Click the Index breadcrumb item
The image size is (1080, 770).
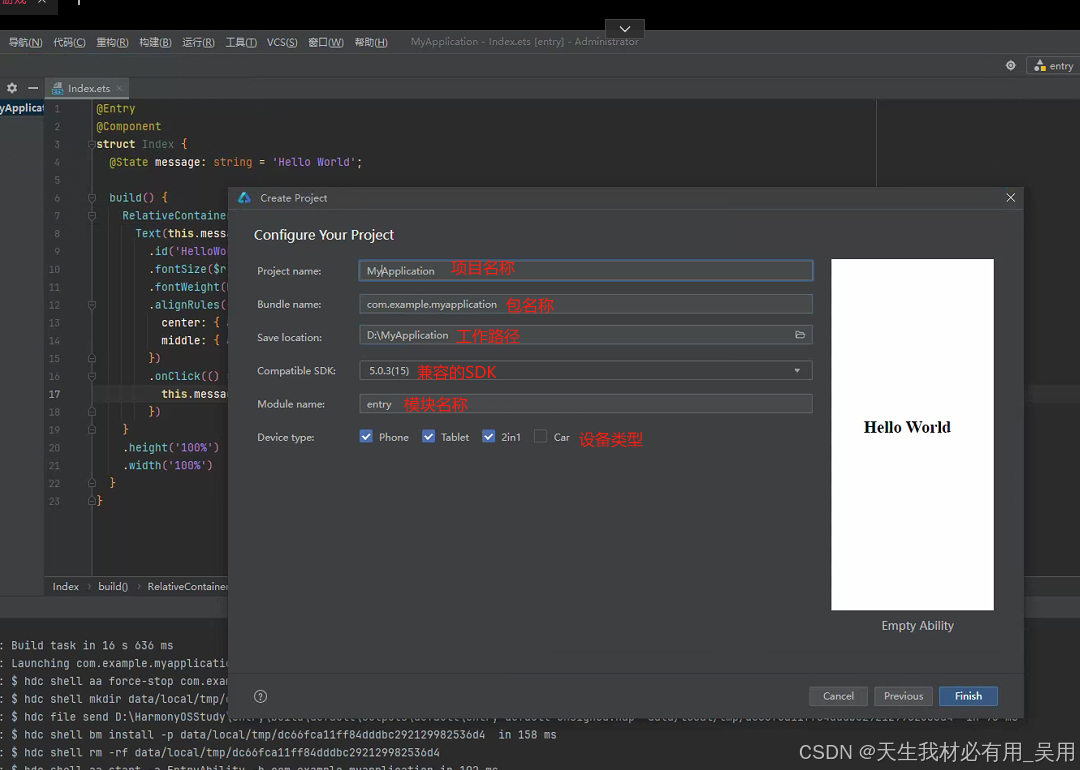click(x=65, y=586)
